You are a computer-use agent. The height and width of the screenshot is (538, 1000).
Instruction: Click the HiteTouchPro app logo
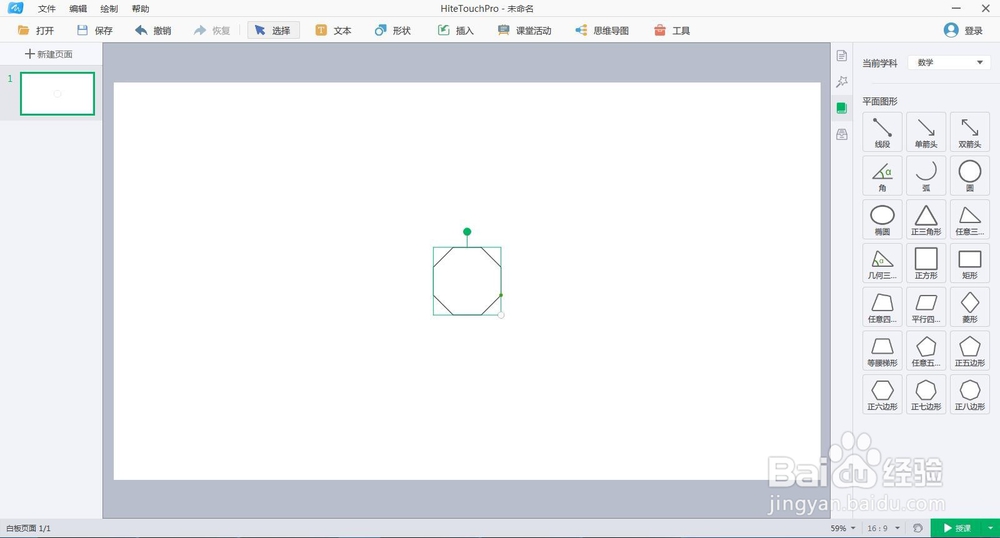[x=15, y=8]
